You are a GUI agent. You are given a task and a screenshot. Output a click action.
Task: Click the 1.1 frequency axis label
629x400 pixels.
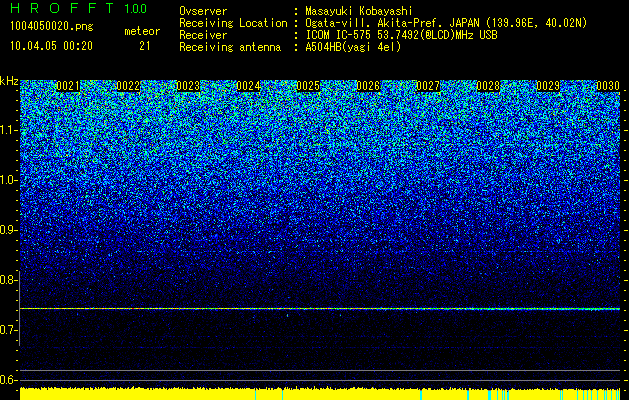point(7,130)
